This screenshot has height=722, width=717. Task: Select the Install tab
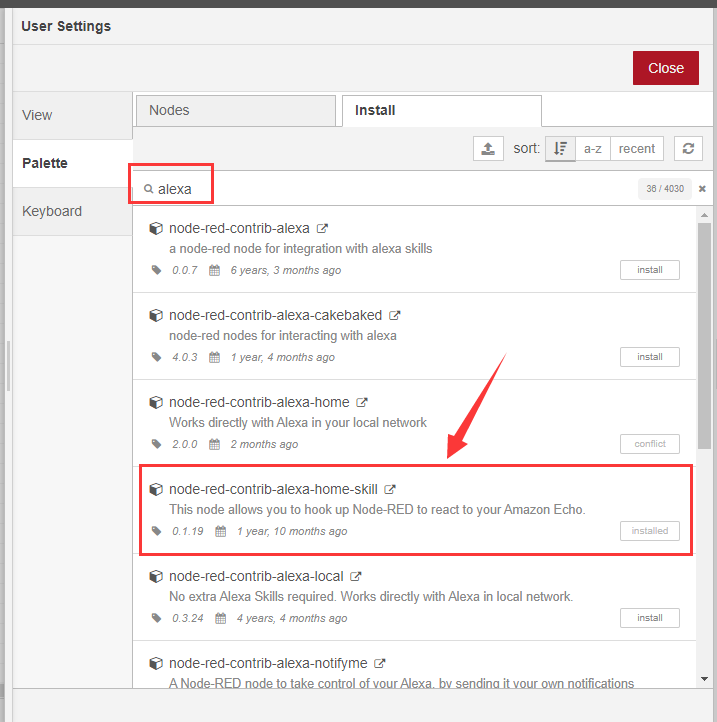coord(441,110)
